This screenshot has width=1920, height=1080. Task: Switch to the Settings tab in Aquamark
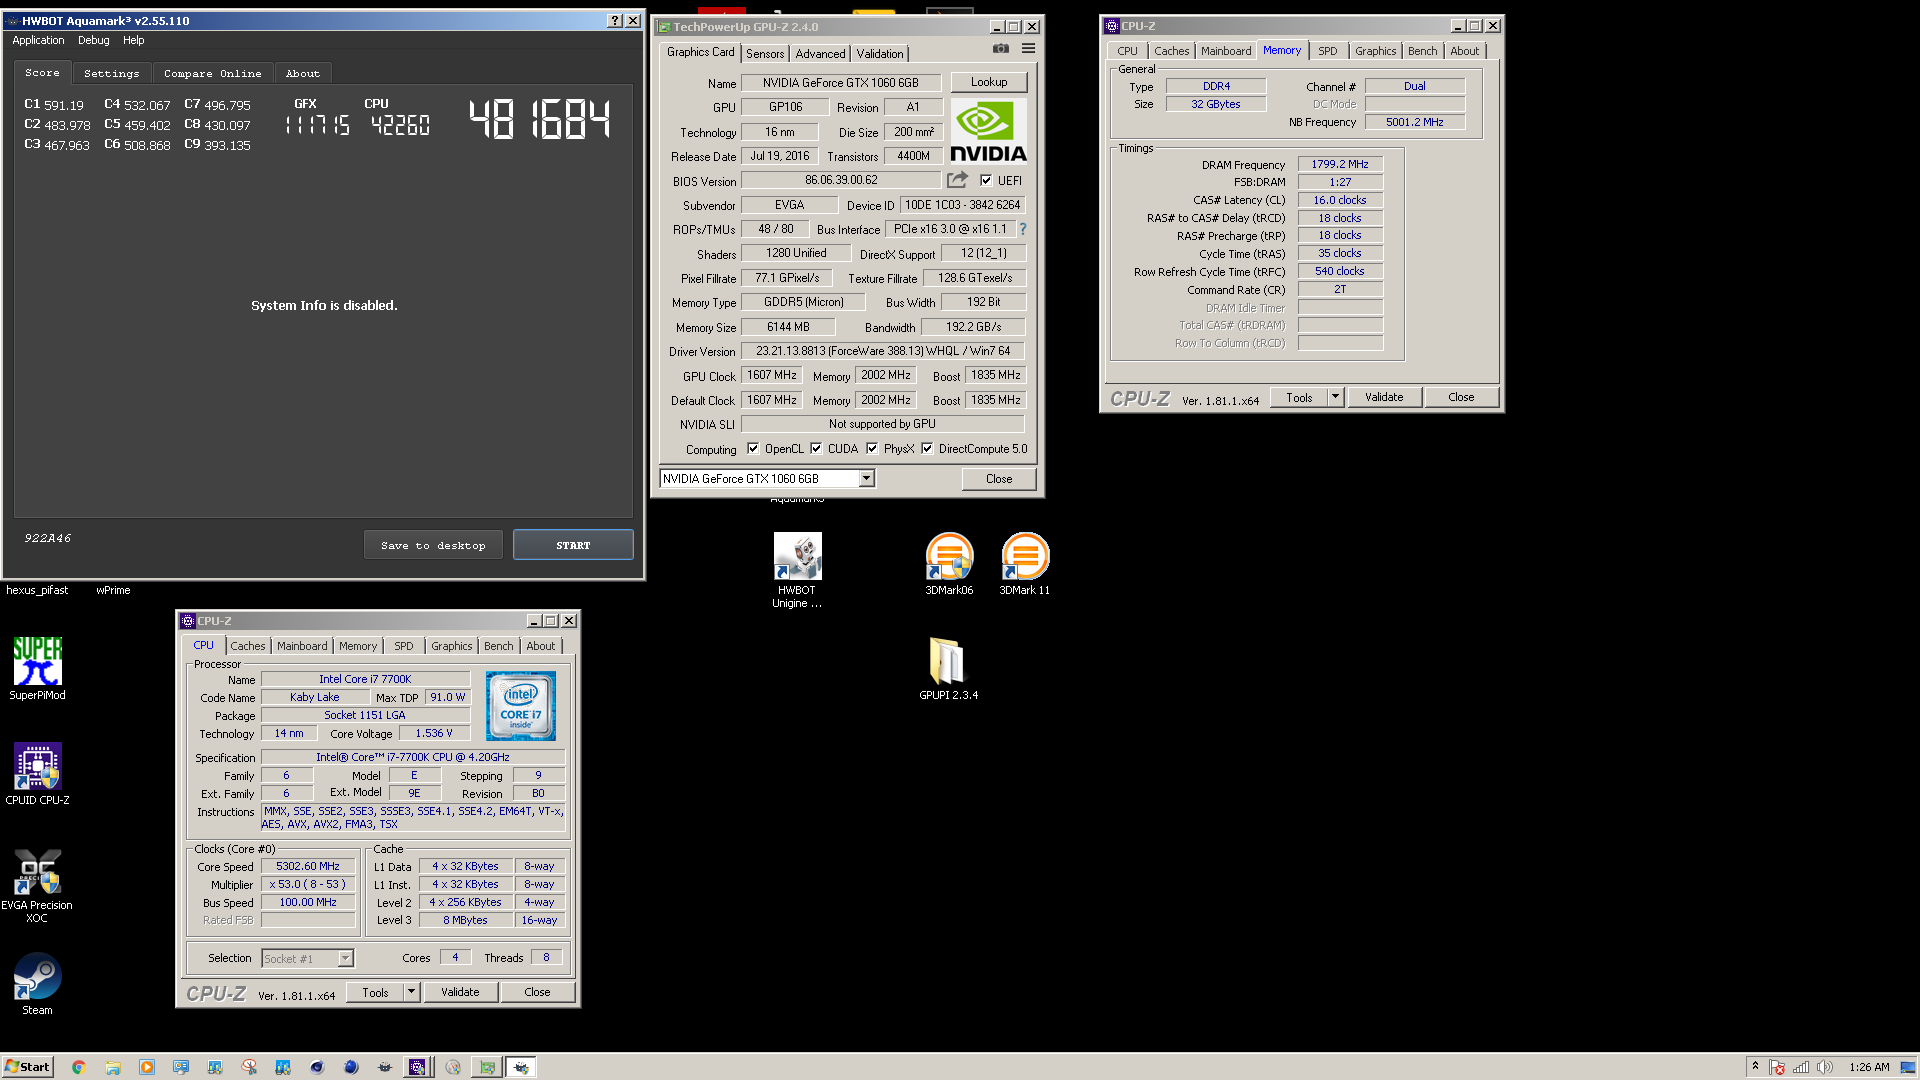pos(112,73)
